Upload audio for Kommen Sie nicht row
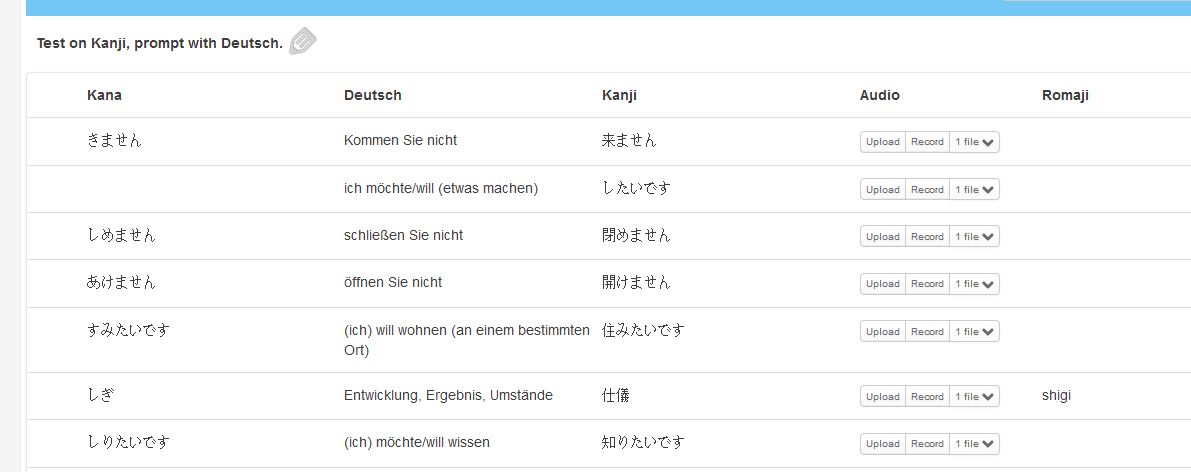 pyautogui.click(x=883, y=142)
